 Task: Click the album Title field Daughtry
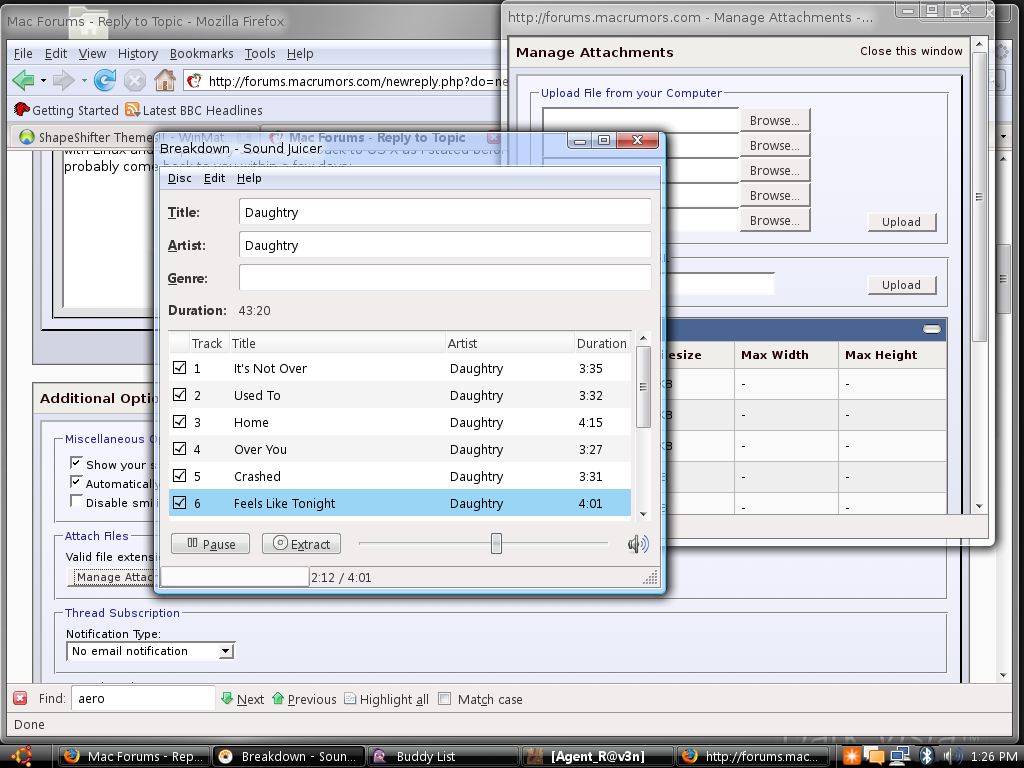point(445,212)
